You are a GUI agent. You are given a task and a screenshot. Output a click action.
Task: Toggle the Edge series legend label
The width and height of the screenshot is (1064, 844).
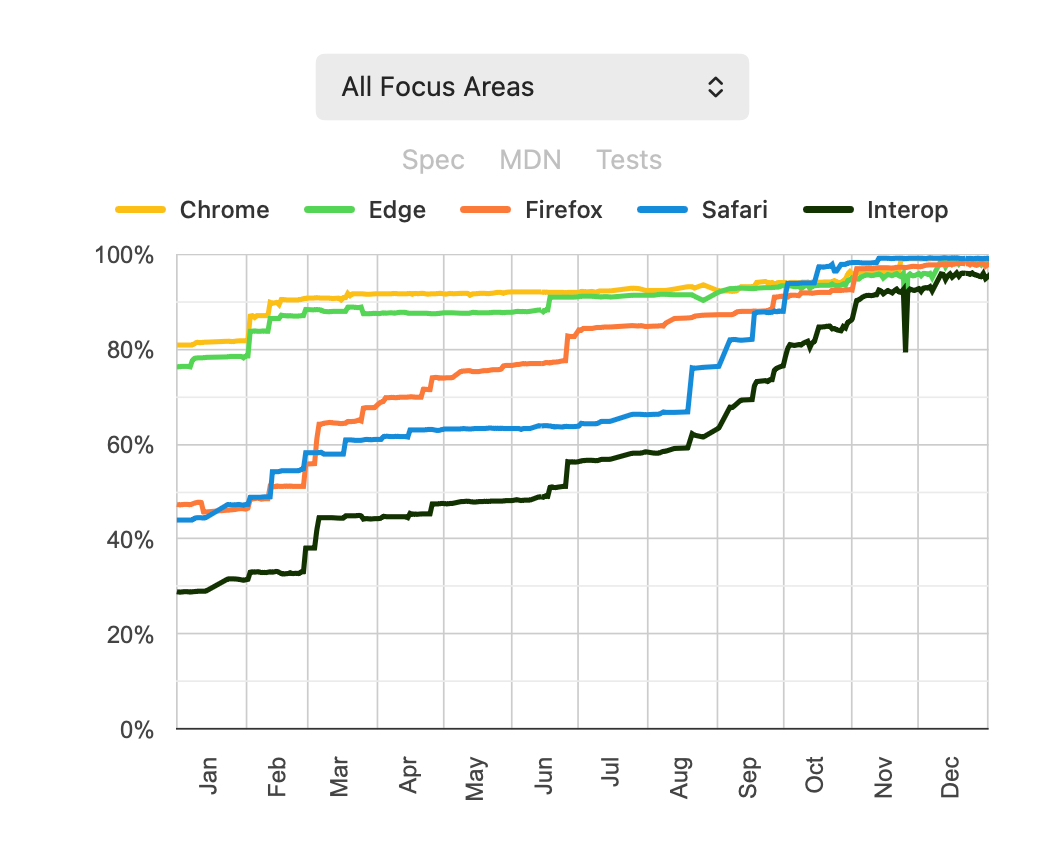click(x=397, y=210)
